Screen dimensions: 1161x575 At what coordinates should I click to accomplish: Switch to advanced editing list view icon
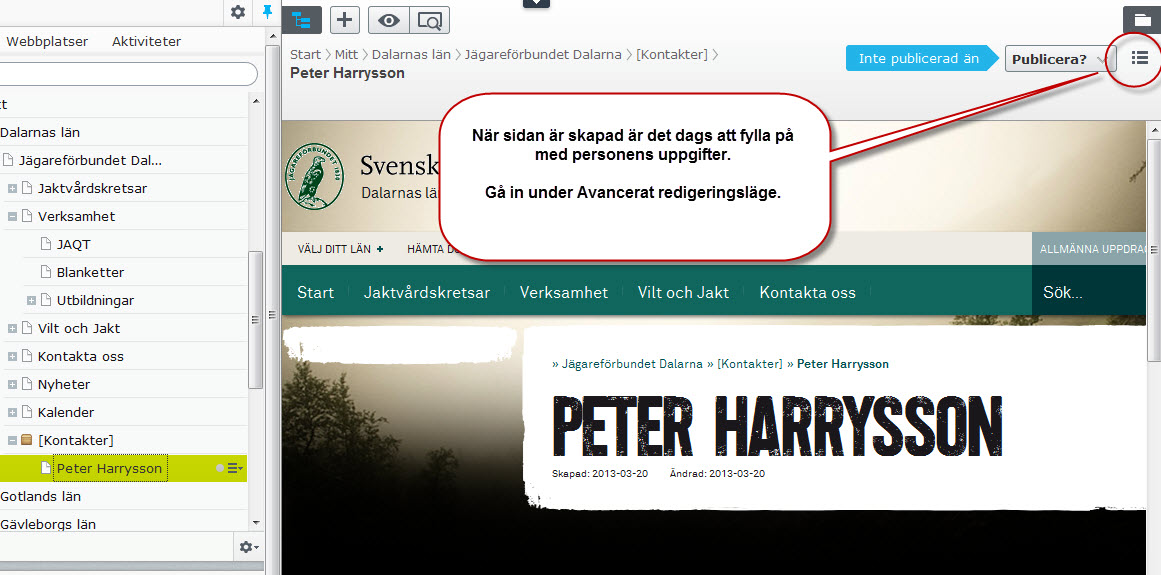(x=1140, y=58)
